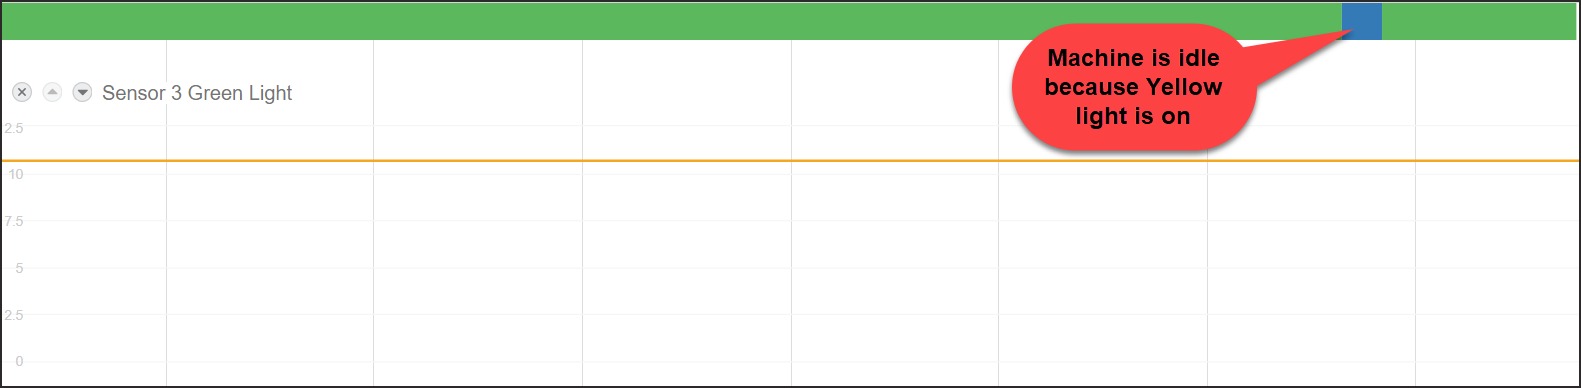Image resolution: width=1581 pixels, height=388 pixels.
Task: Select the blue idle segment in status bar
Action: point(1361,21)
